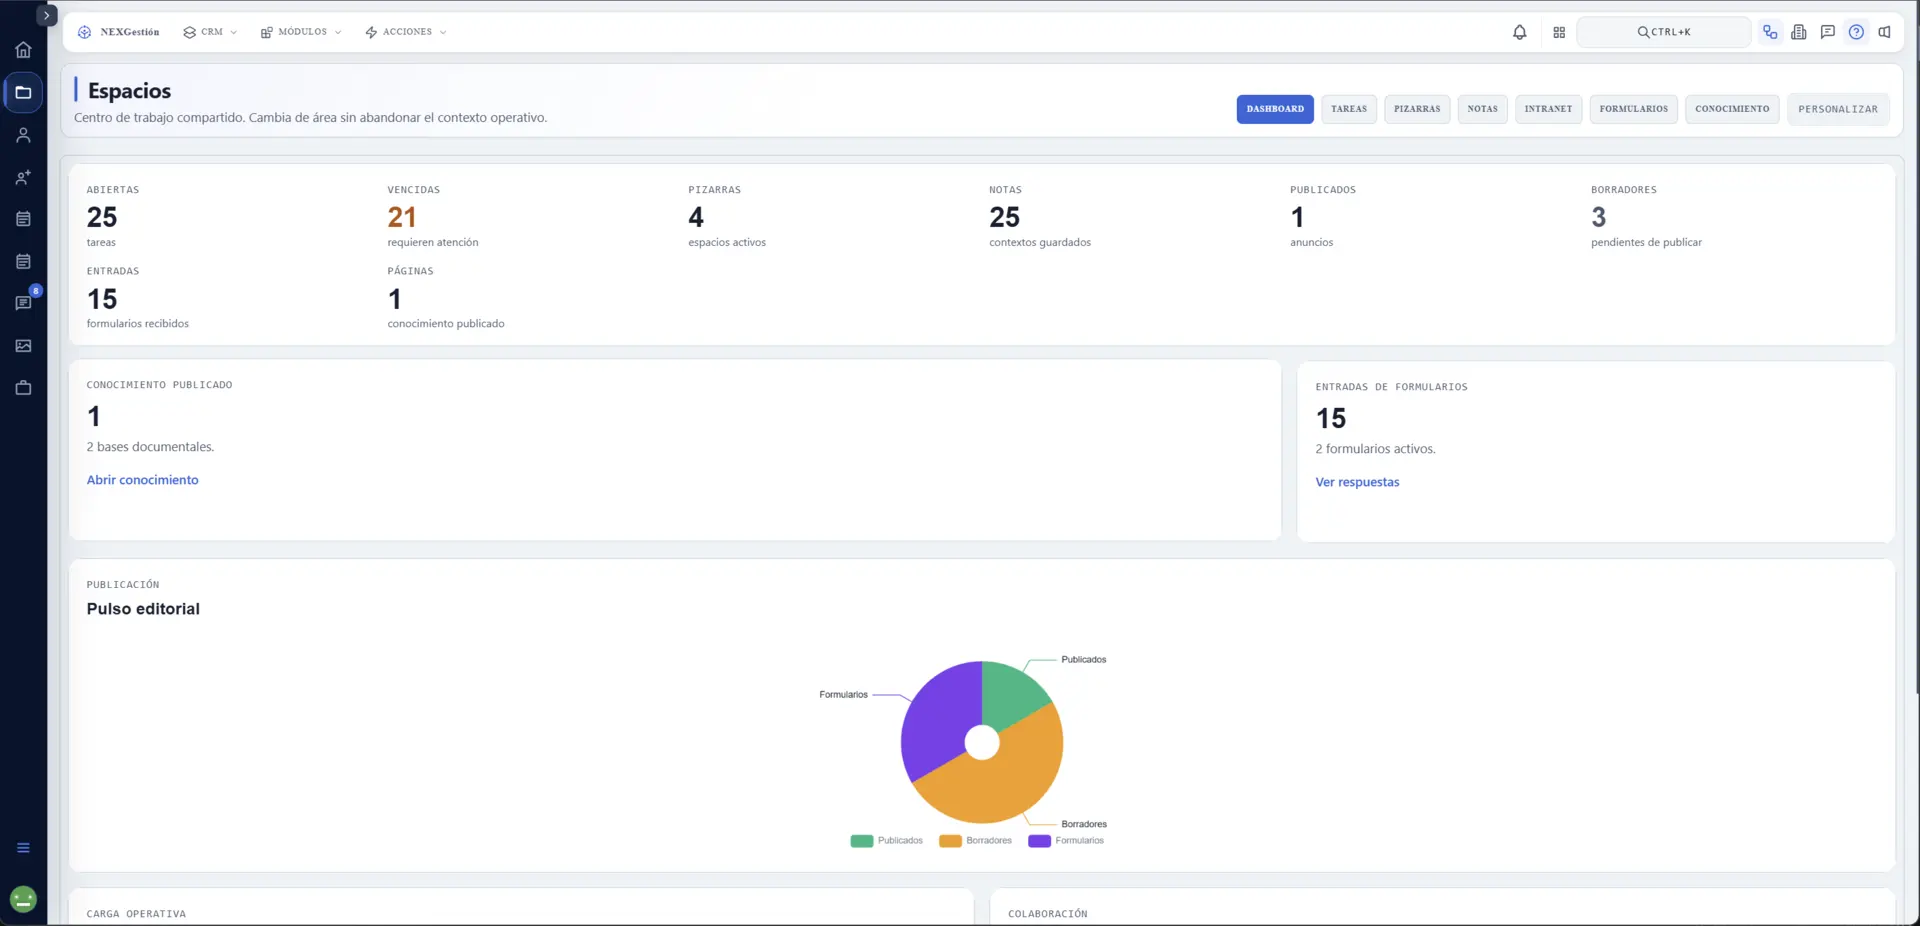Switch to the NOTAS tab
Viewport: 1920px width, 926px height.
coord(1482,109)
